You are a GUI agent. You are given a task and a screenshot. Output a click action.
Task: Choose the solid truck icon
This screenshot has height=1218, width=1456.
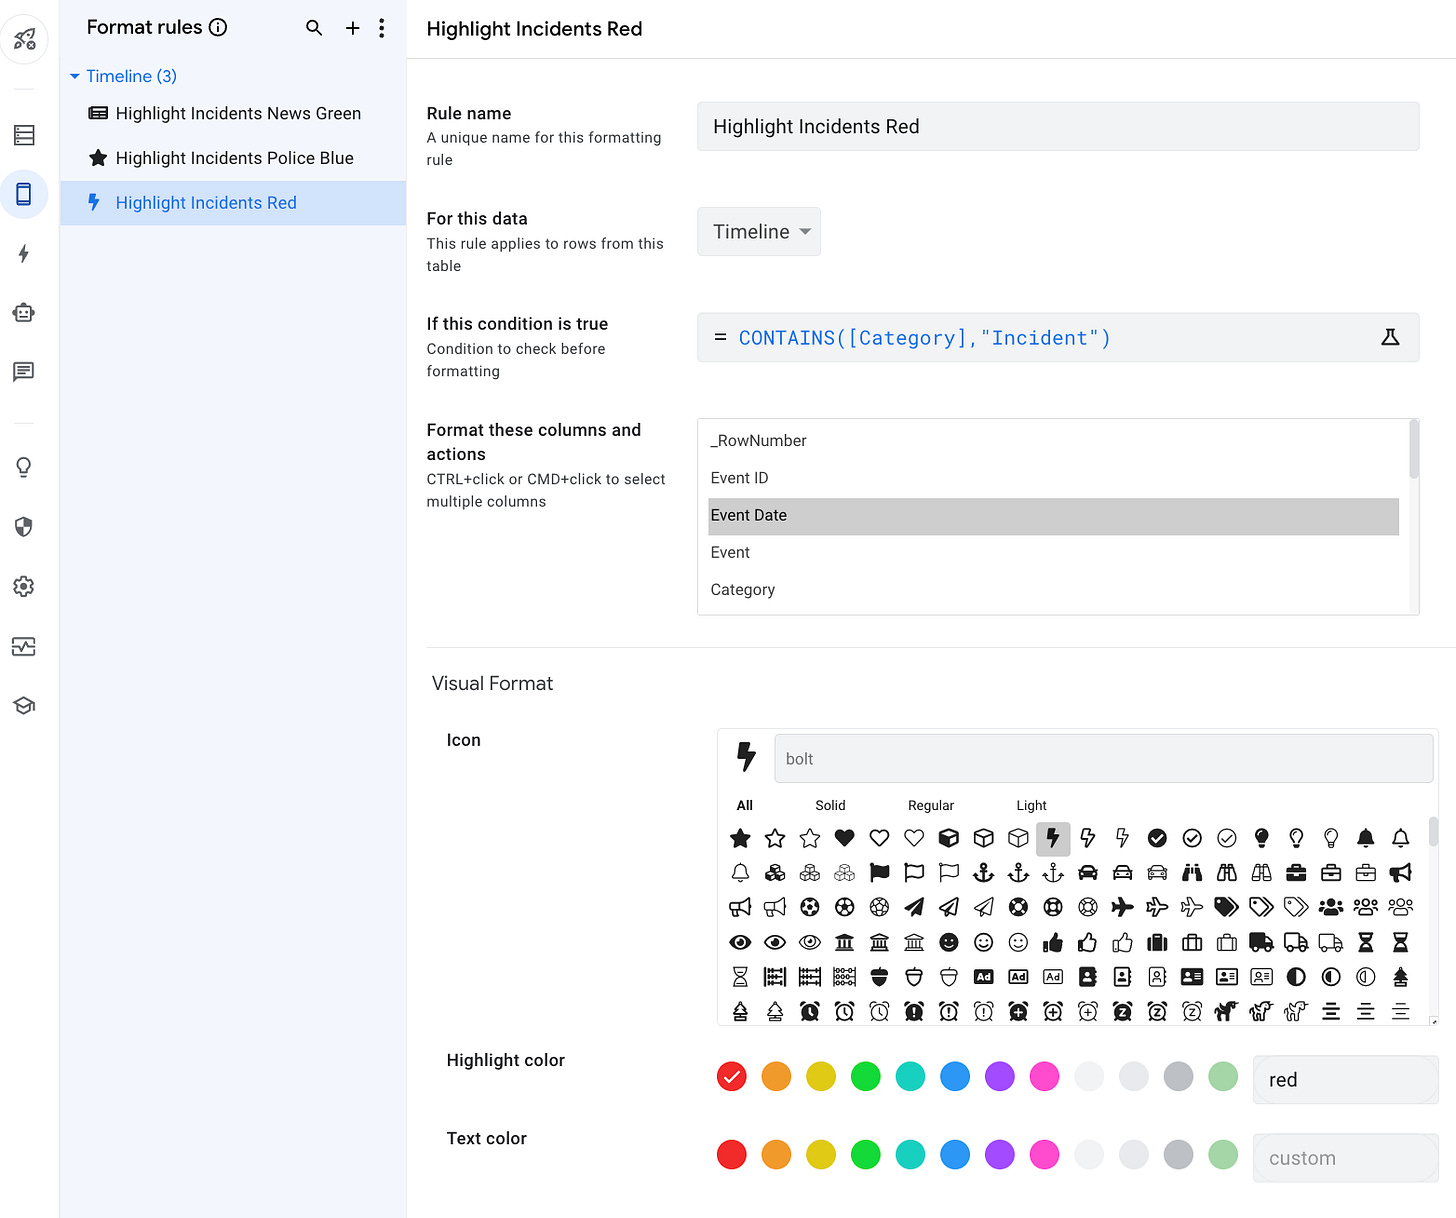coord(1262,942)
